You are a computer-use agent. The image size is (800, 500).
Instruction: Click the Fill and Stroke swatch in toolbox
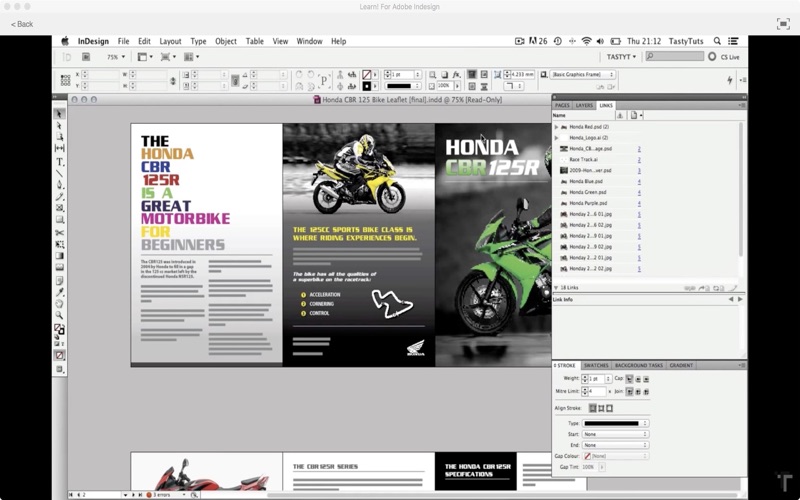tap(59, 330)
